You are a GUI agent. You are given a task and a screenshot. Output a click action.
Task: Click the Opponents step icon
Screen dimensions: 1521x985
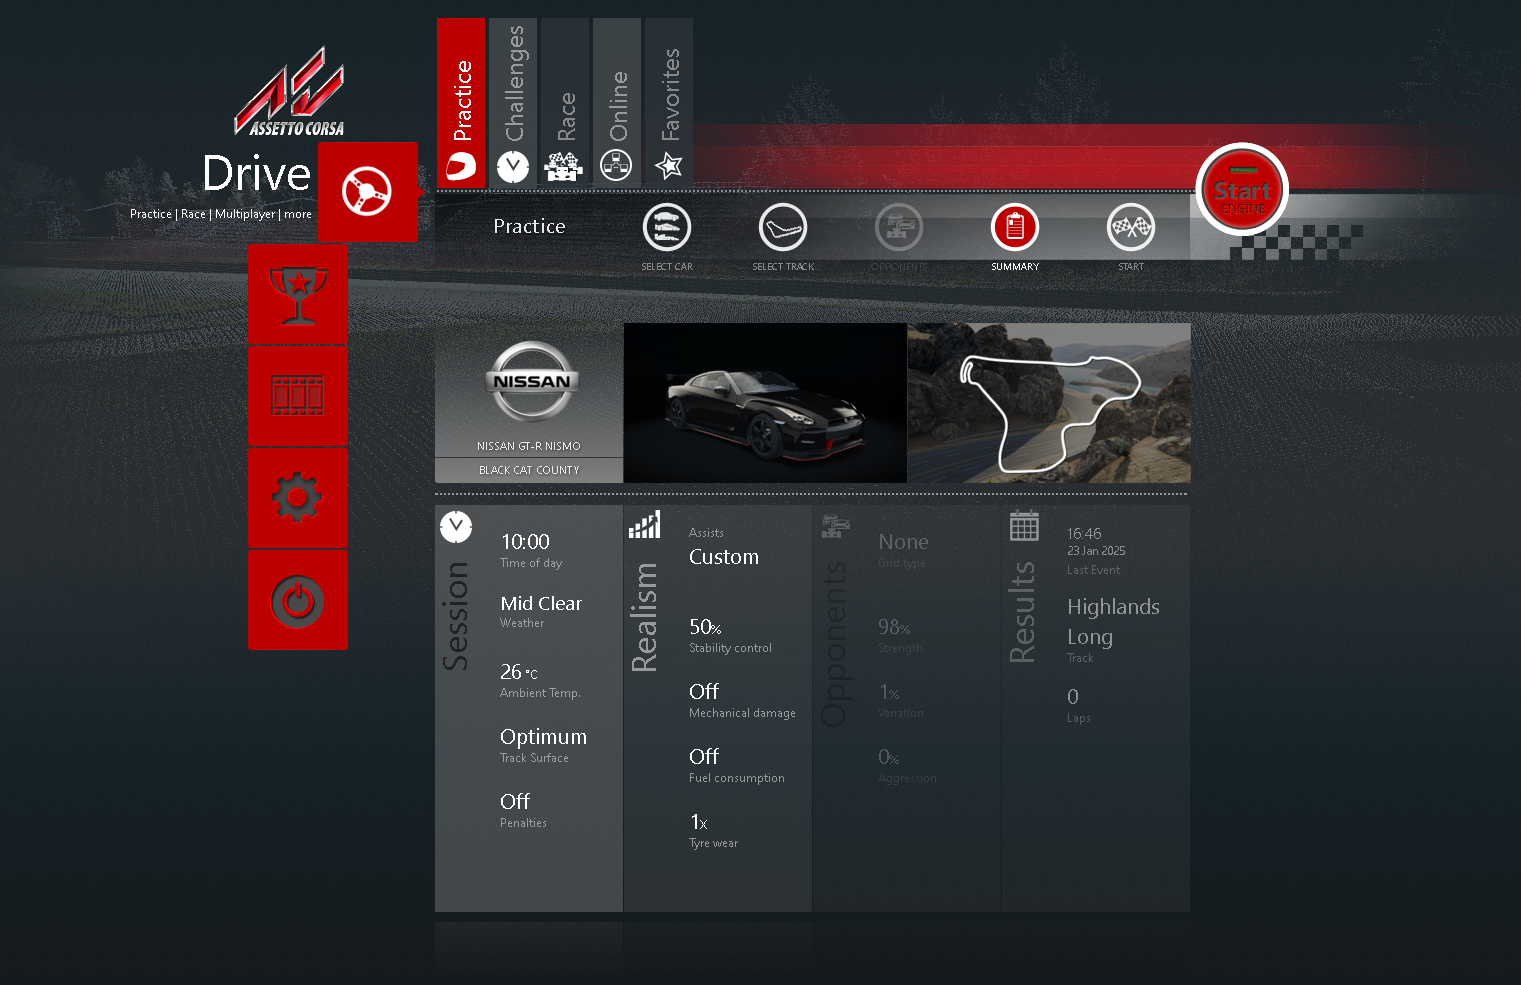point(899,228)
